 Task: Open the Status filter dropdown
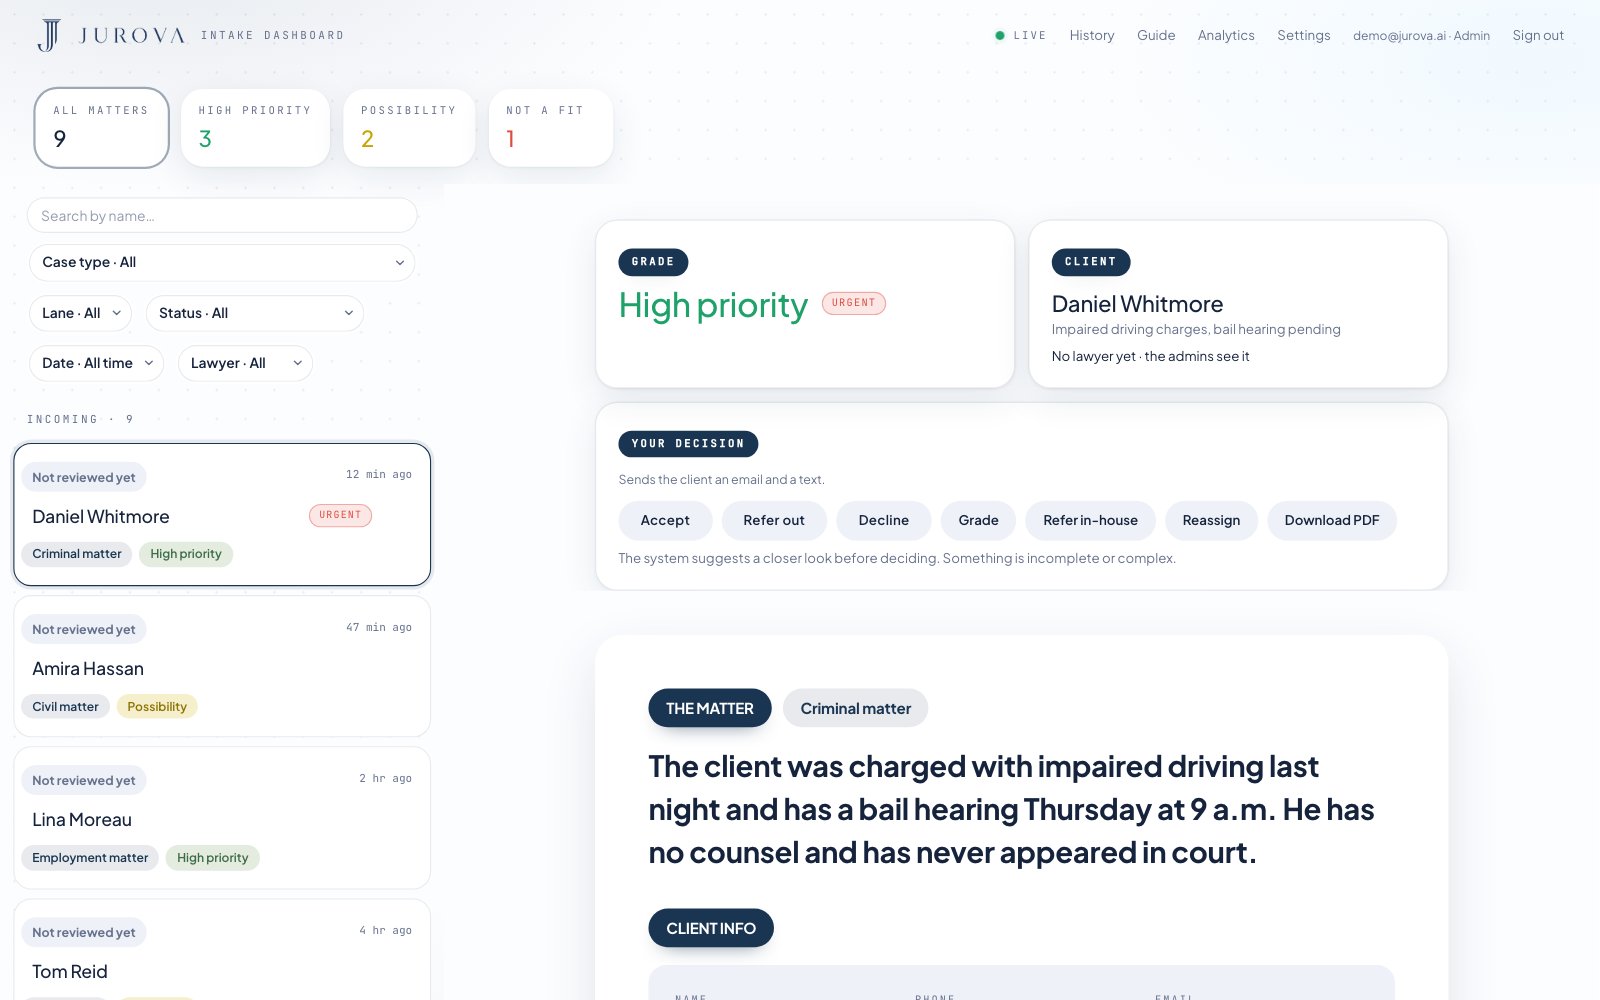pos(255,313)
